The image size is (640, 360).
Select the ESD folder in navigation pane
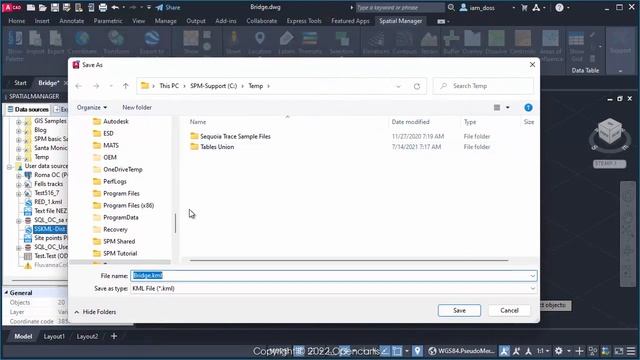(x=103, y=133)
